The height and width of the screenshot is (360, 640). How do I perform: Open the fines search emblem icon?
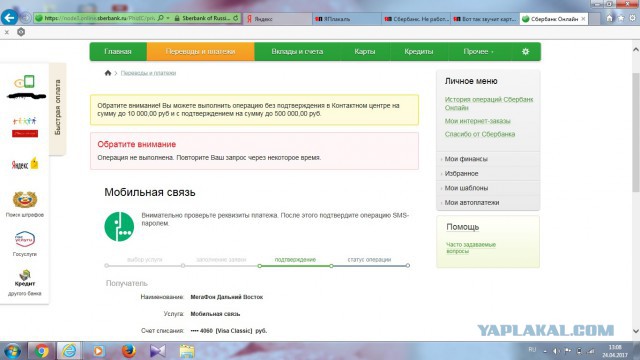click(24, 200)
